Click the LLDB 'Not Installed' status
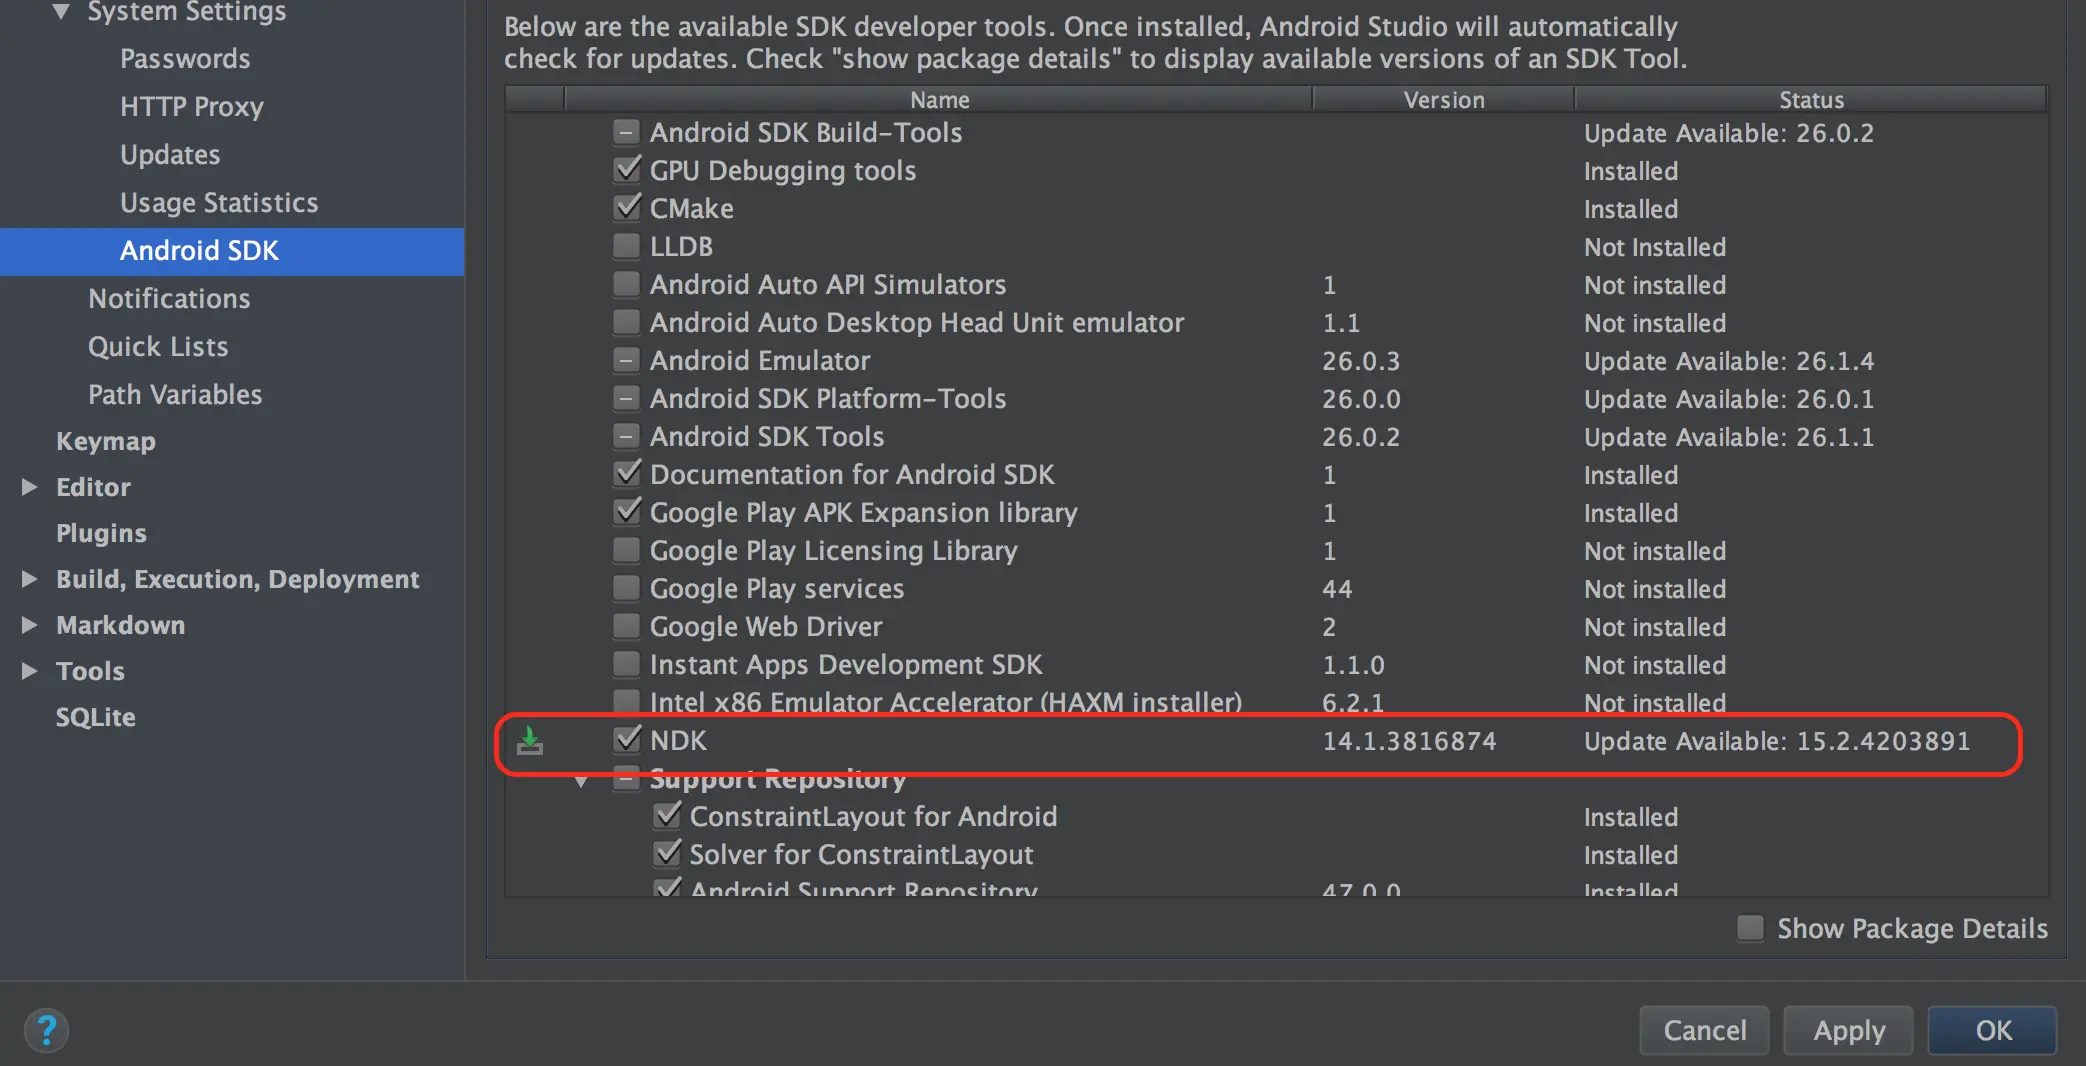 (x=1655, y=247)
